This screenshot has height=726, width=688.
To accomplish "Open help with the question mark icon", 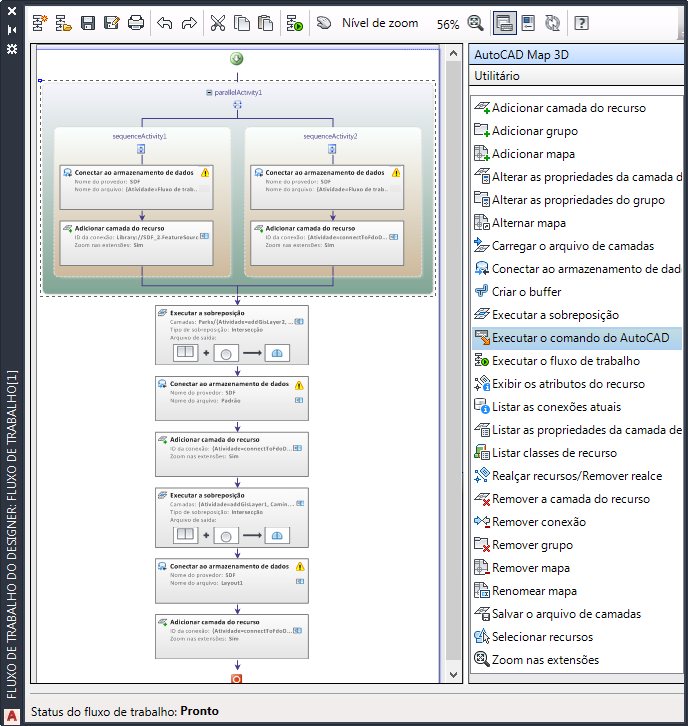I will pos(582,23).
